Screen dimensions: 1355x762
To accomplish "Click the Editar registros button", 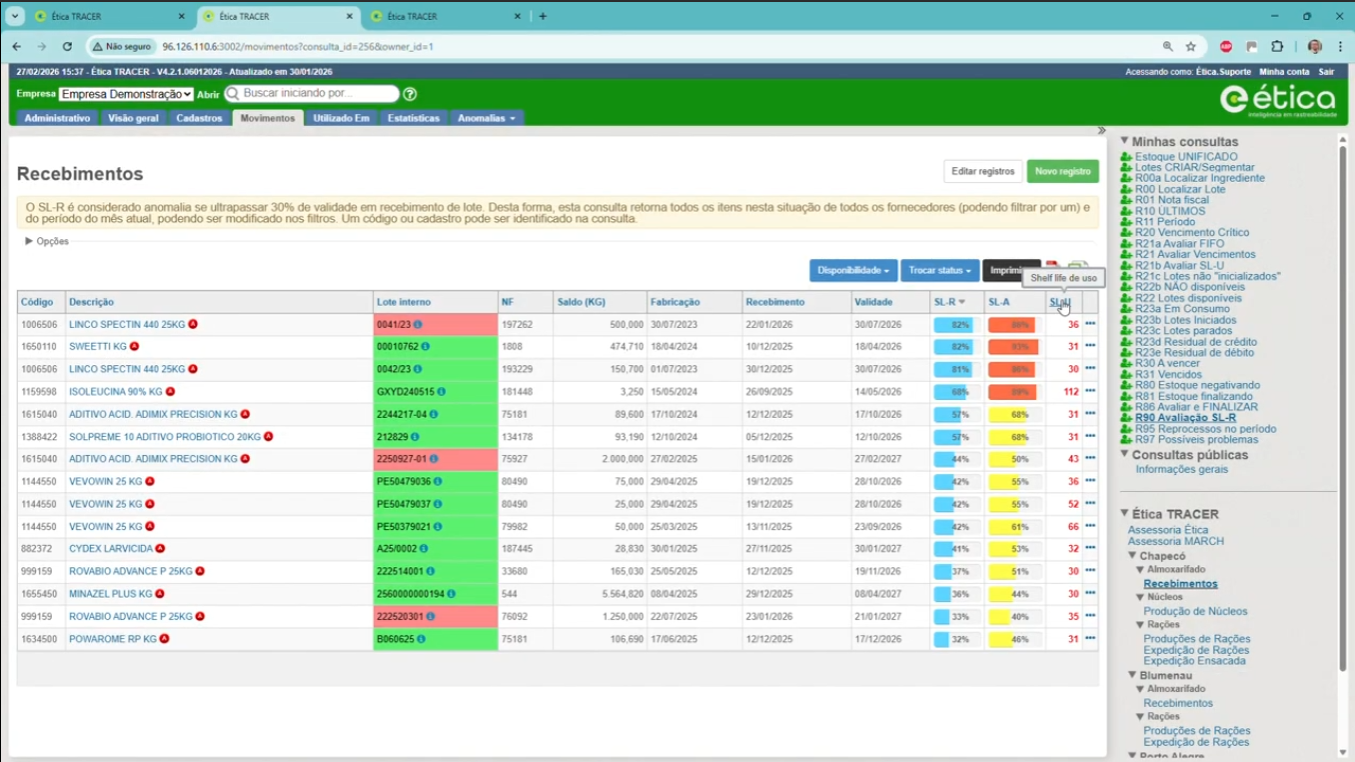I will pyautogui.click(x=983, y=171).
